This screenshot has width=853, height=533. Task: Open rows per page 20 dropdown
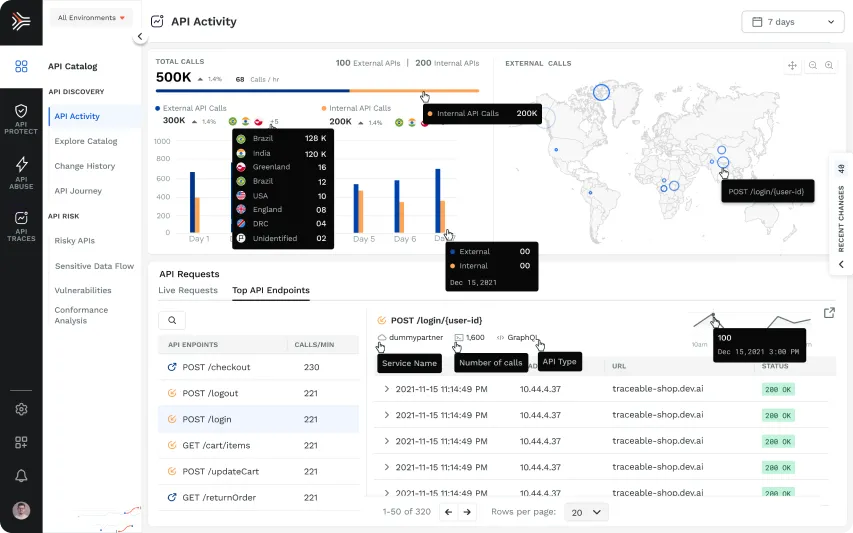tap(586, 512)
